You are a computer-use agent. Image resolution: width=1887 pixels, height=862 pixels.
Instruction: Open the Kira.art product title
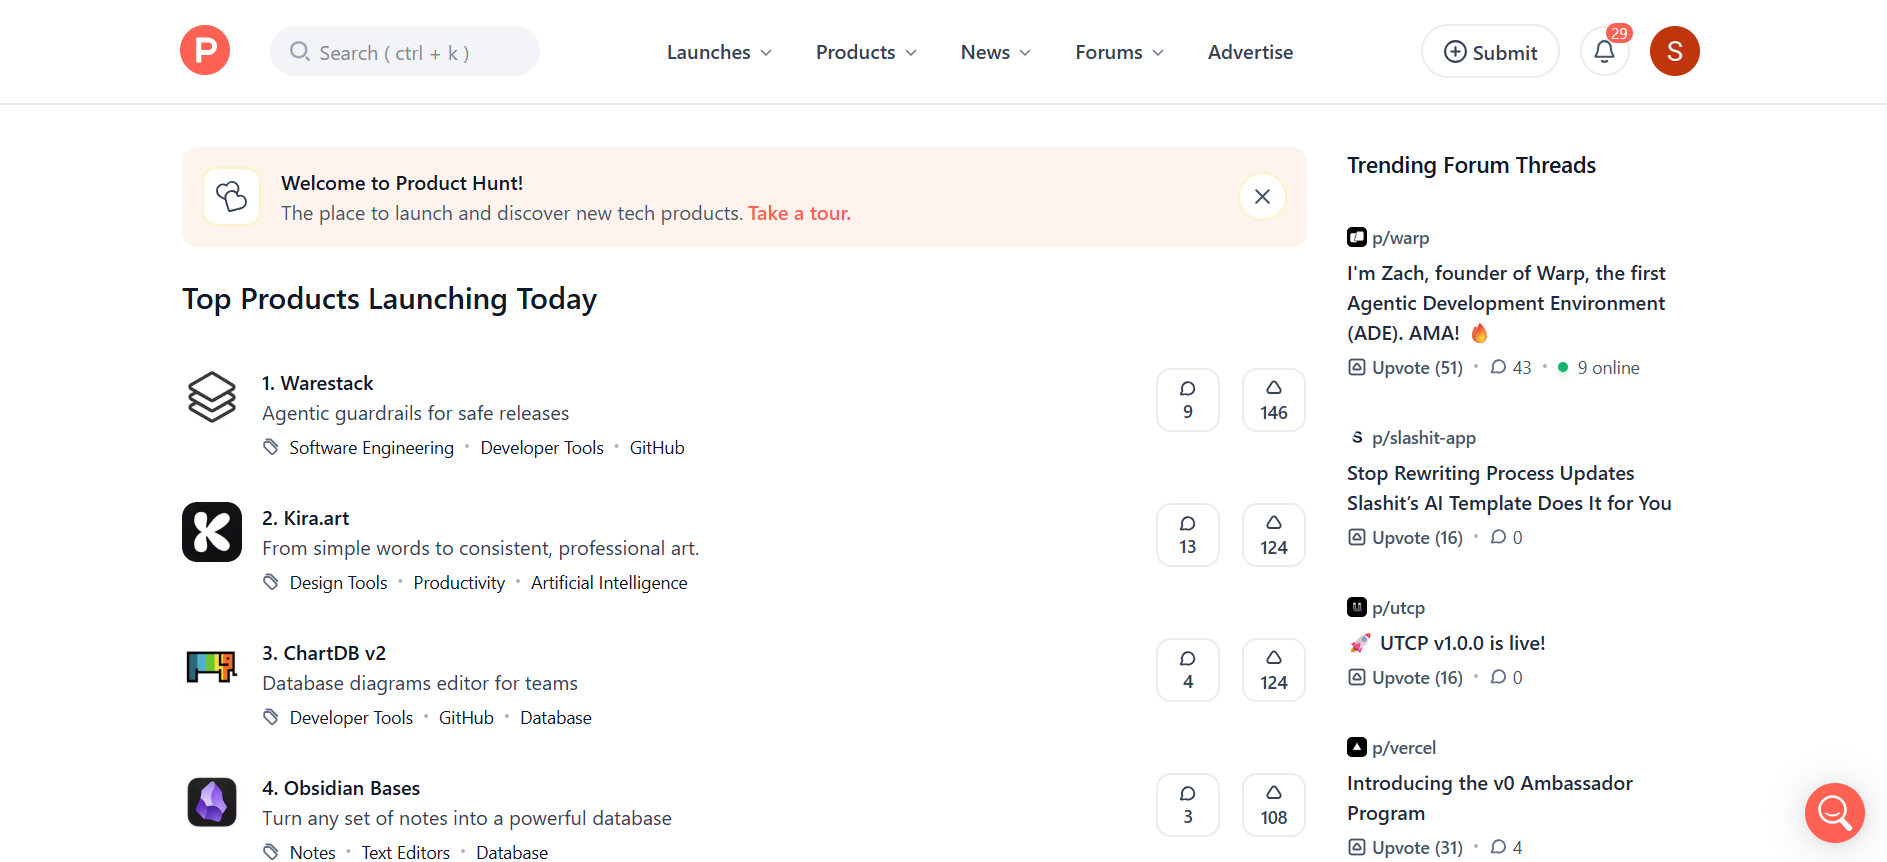[x=305, y=518]
